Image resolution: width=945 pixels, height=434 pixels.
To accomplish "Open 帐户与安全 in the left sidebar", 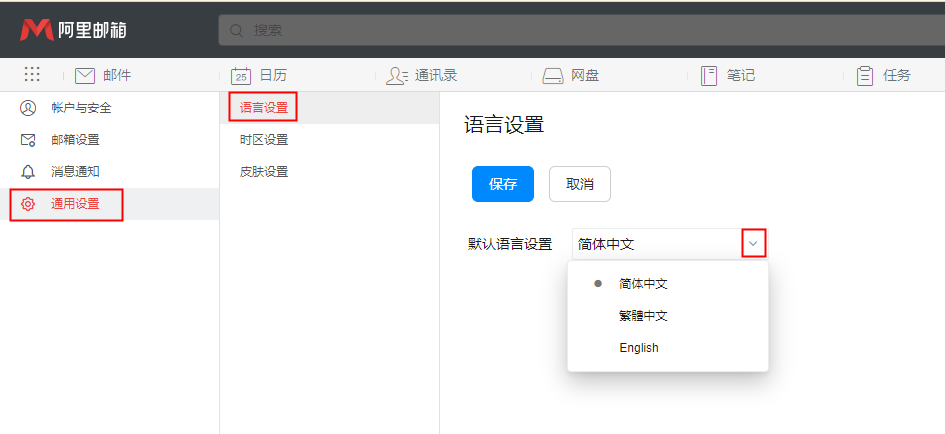I will click(x=81, y=108).
